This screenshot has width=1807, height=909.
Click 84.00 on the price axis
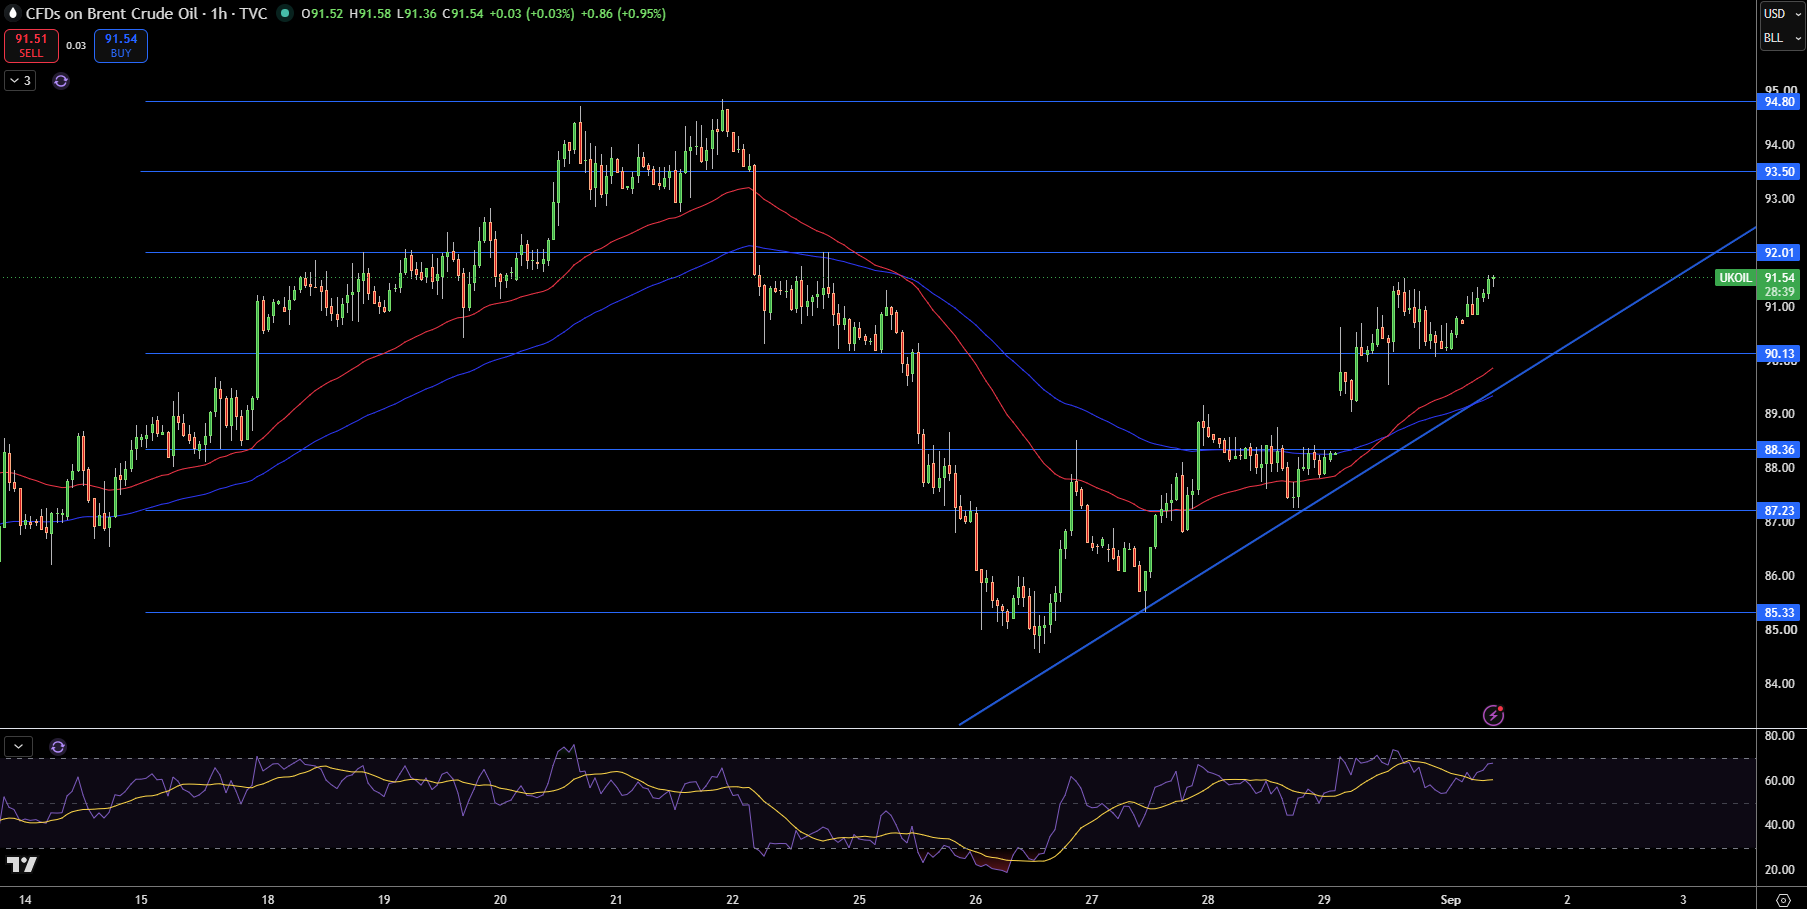pos(1779,684)
